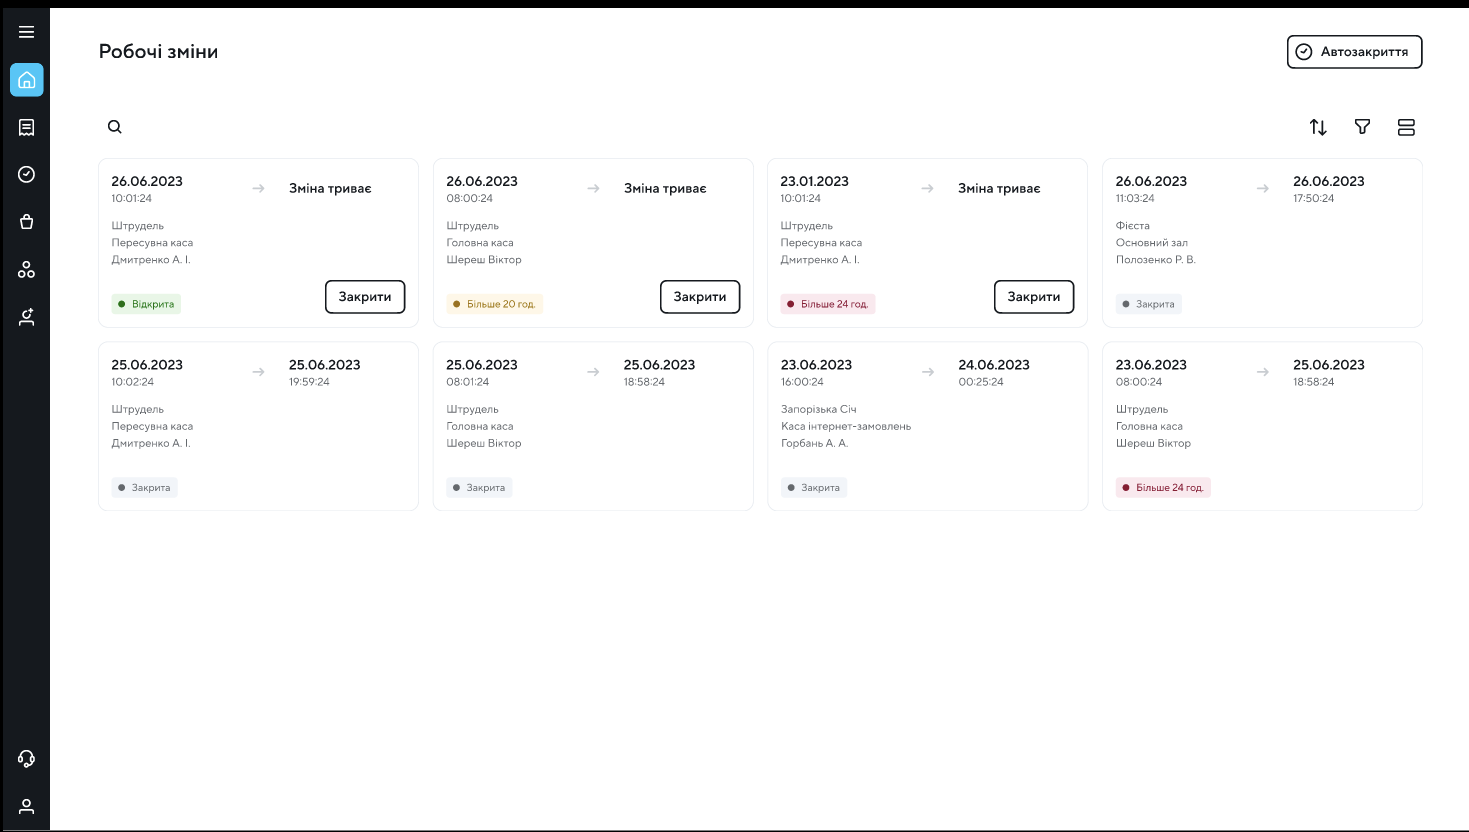Open the support headset icon
The width and height of the screenshot is (1469, 832).
(x=27, y=759)
